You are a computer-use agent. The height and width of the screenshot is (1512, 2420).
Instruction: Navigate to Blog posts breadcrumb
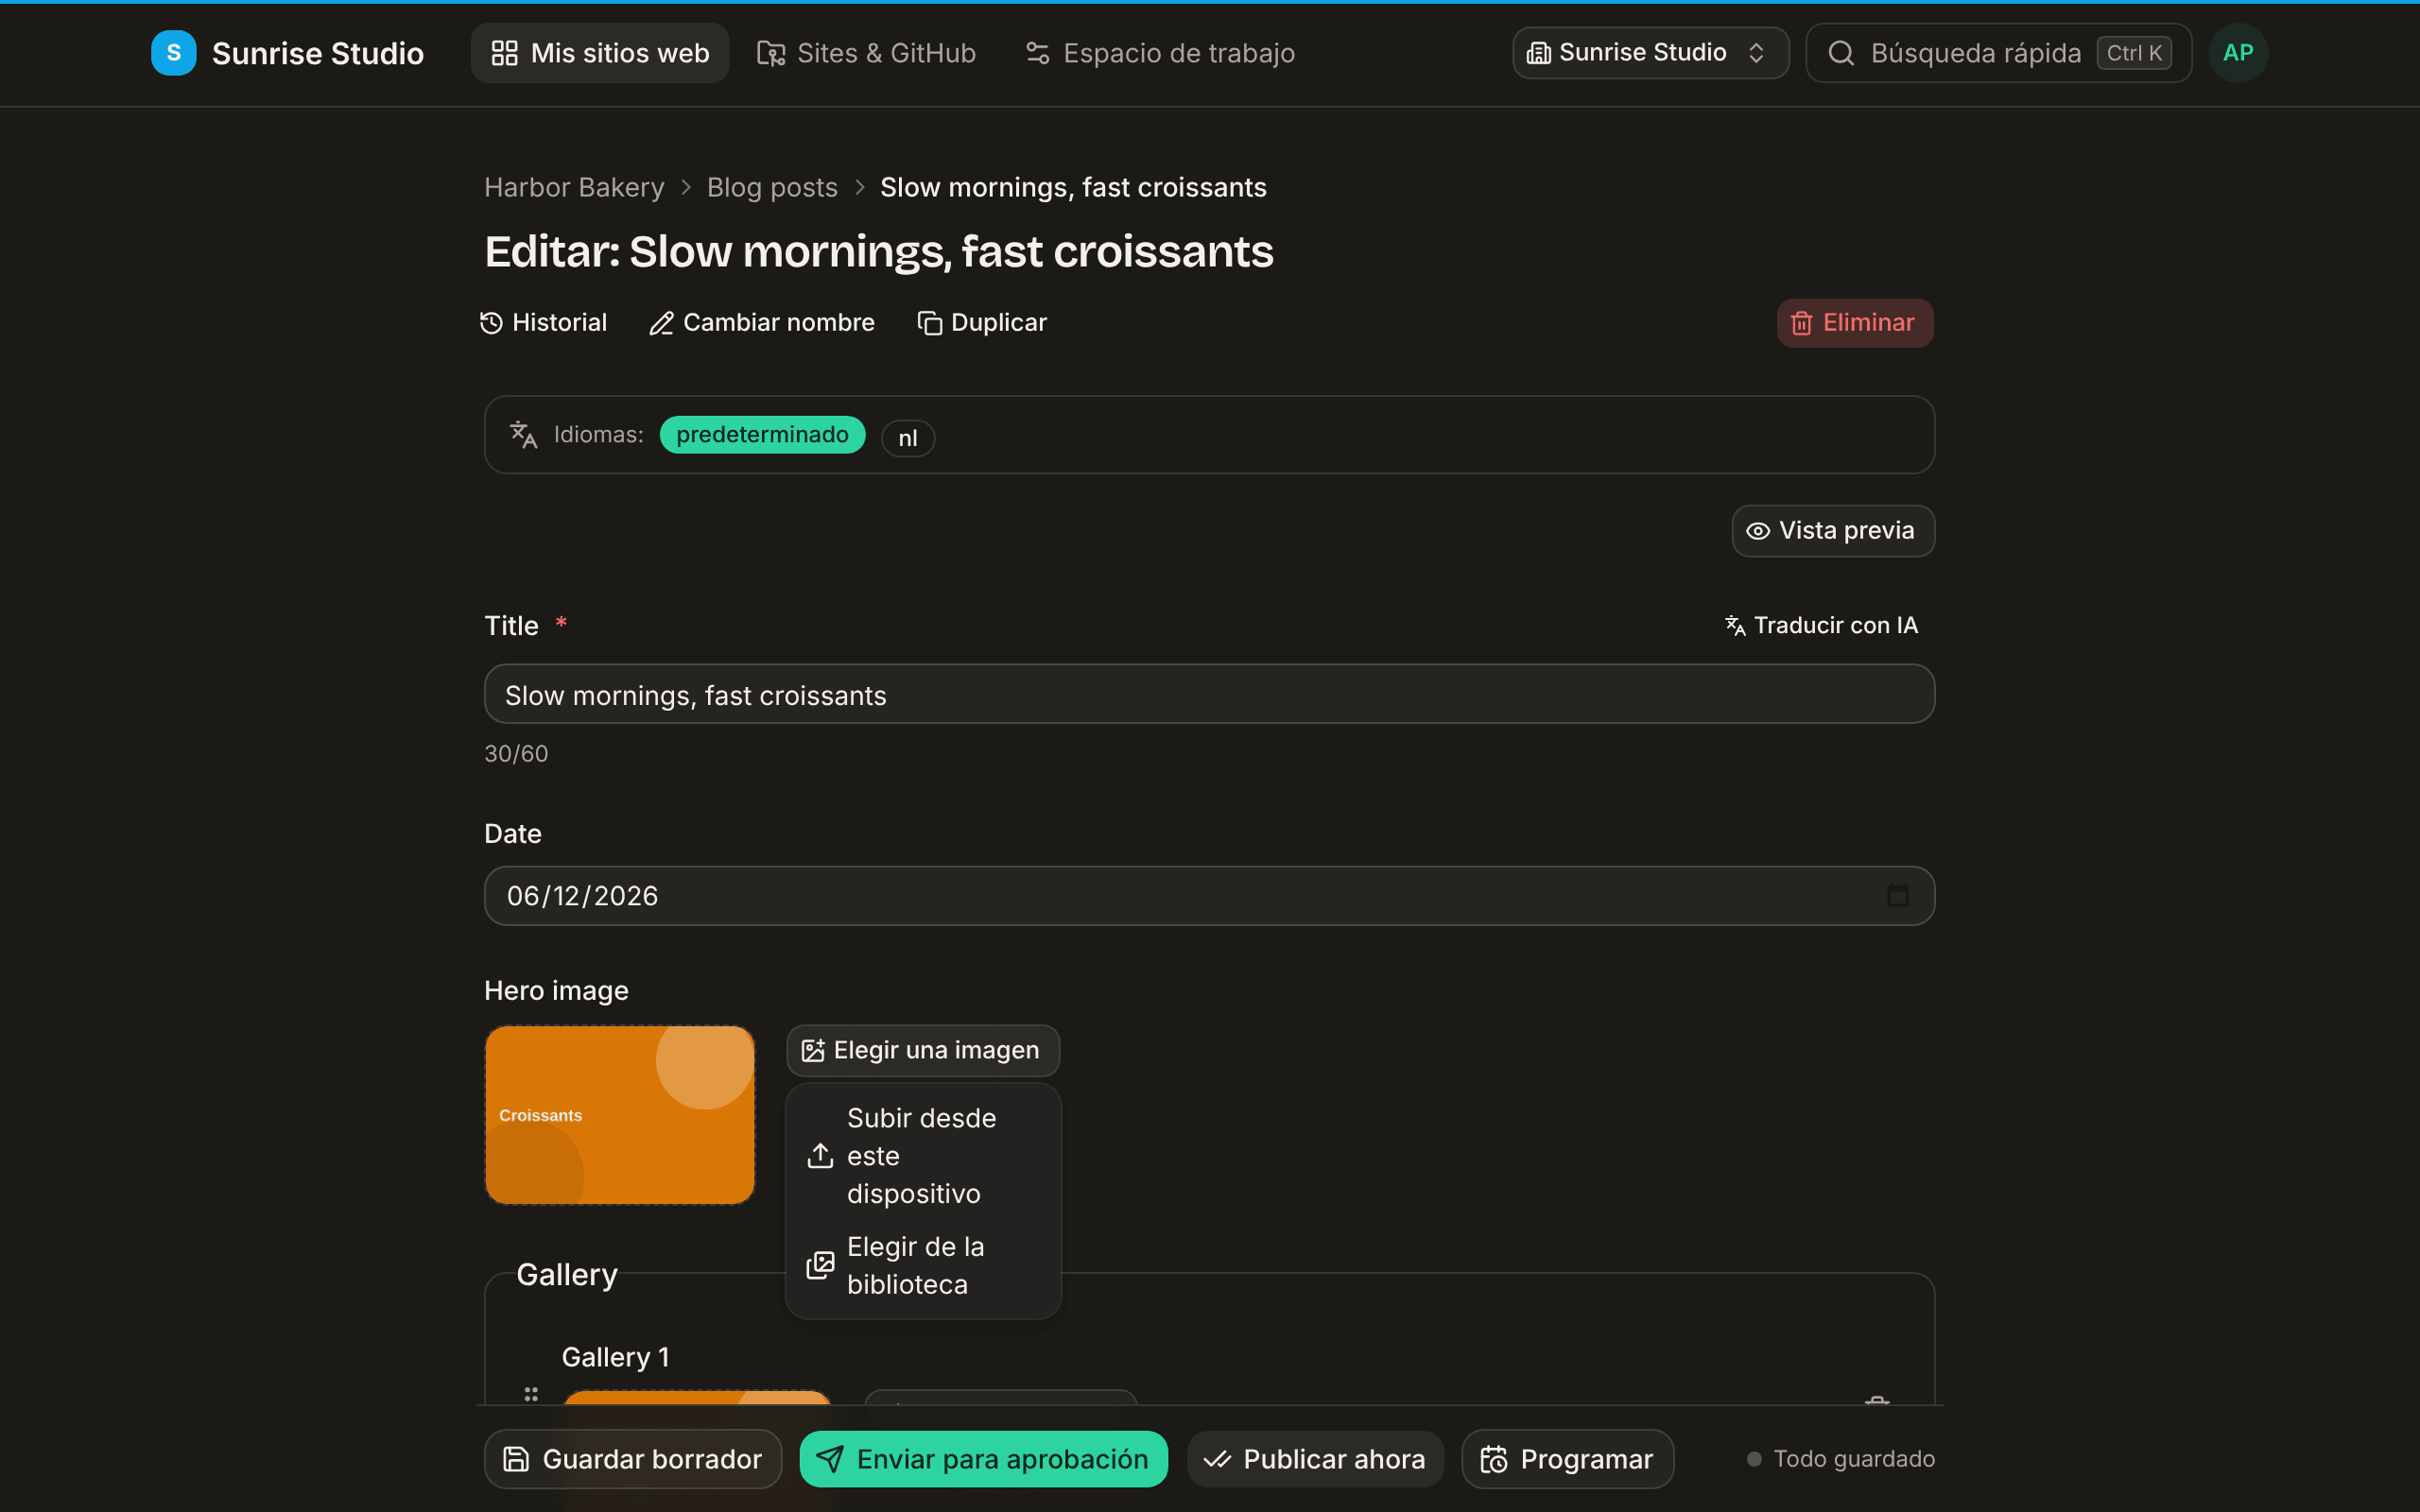(x=772, y=187)
